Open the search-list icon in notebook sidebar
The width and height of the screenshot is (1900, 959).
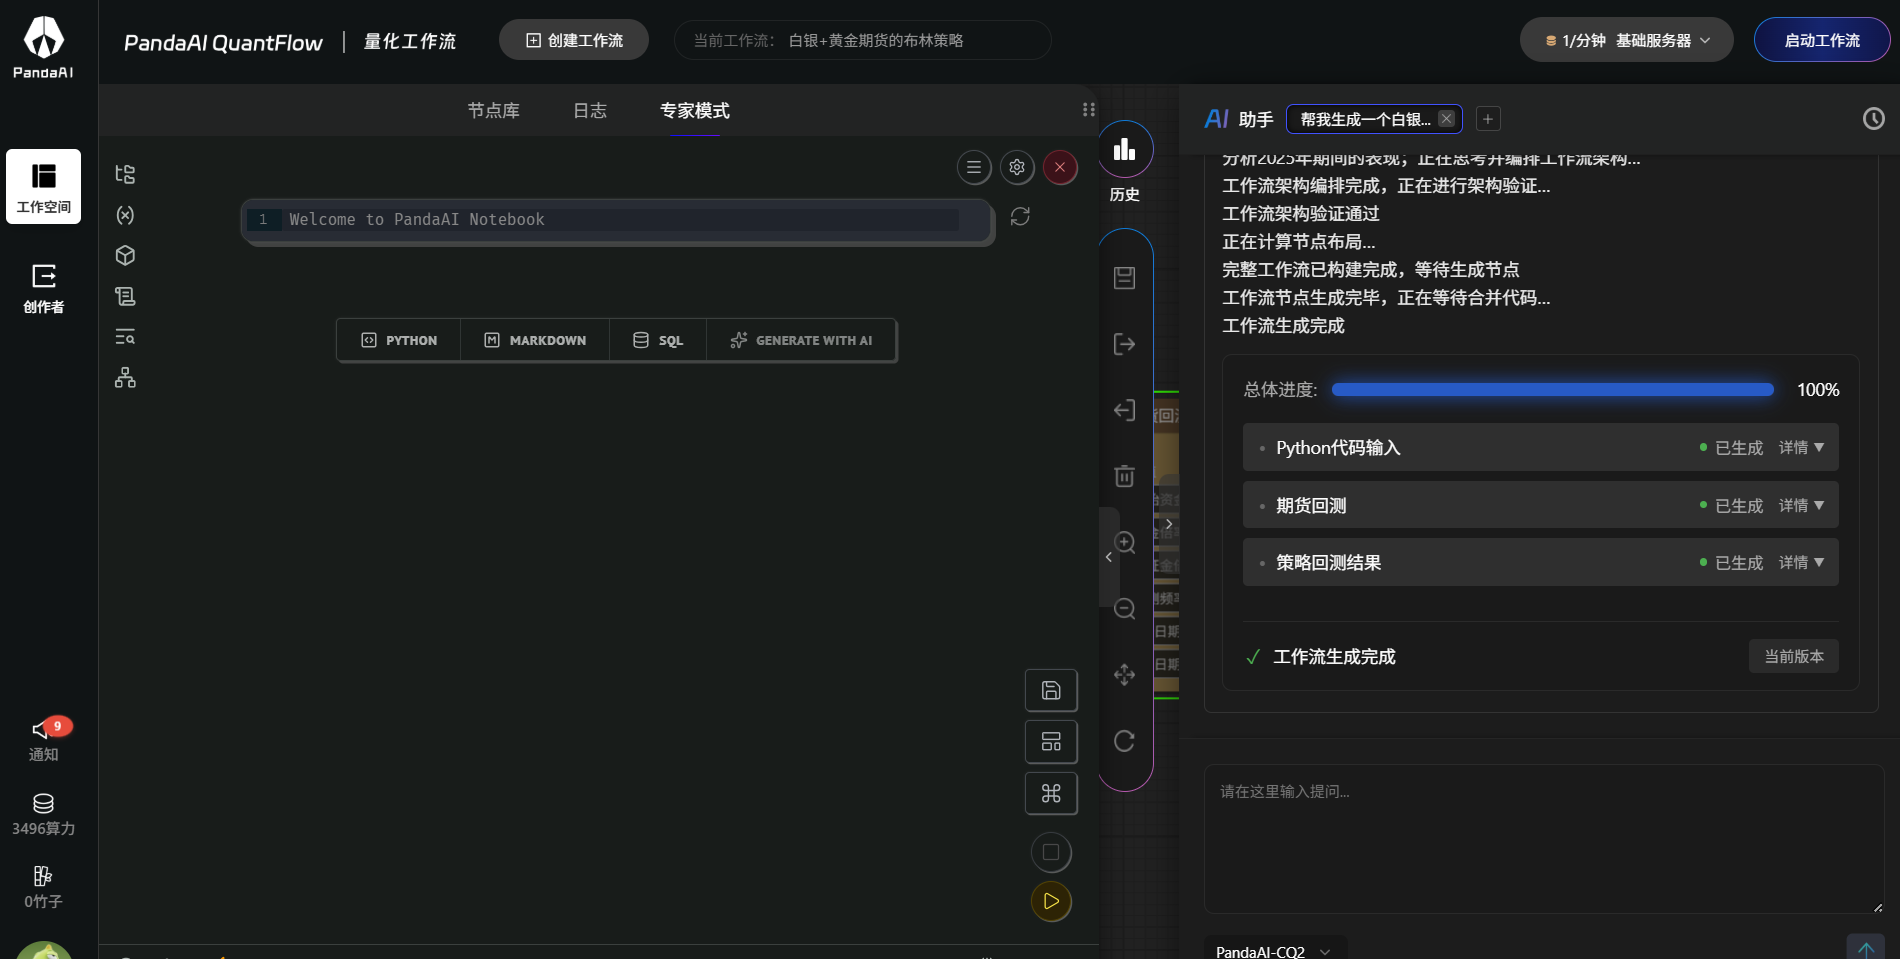125,337
